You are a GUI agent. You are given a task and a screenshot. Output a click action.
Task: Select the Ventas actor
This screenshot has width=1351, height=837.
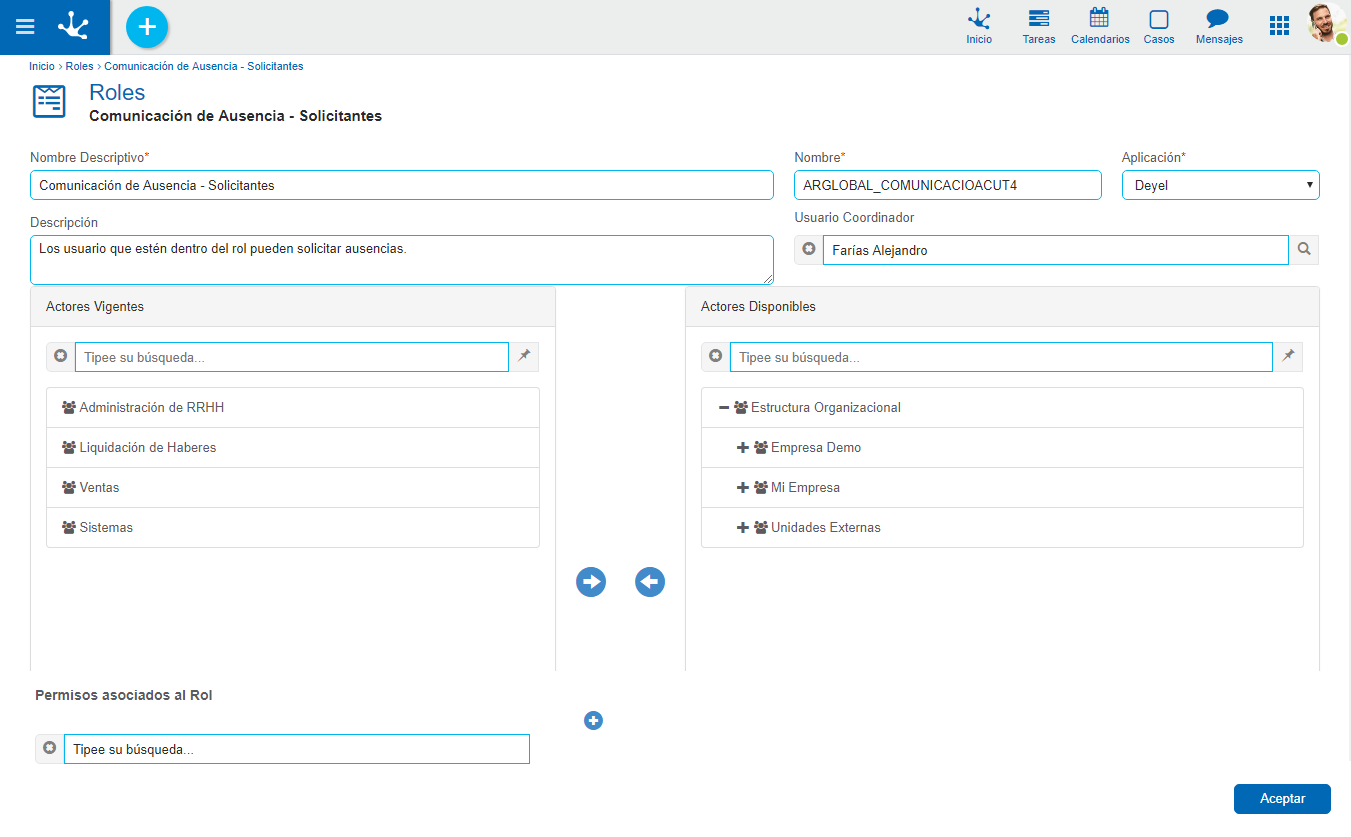293,488
